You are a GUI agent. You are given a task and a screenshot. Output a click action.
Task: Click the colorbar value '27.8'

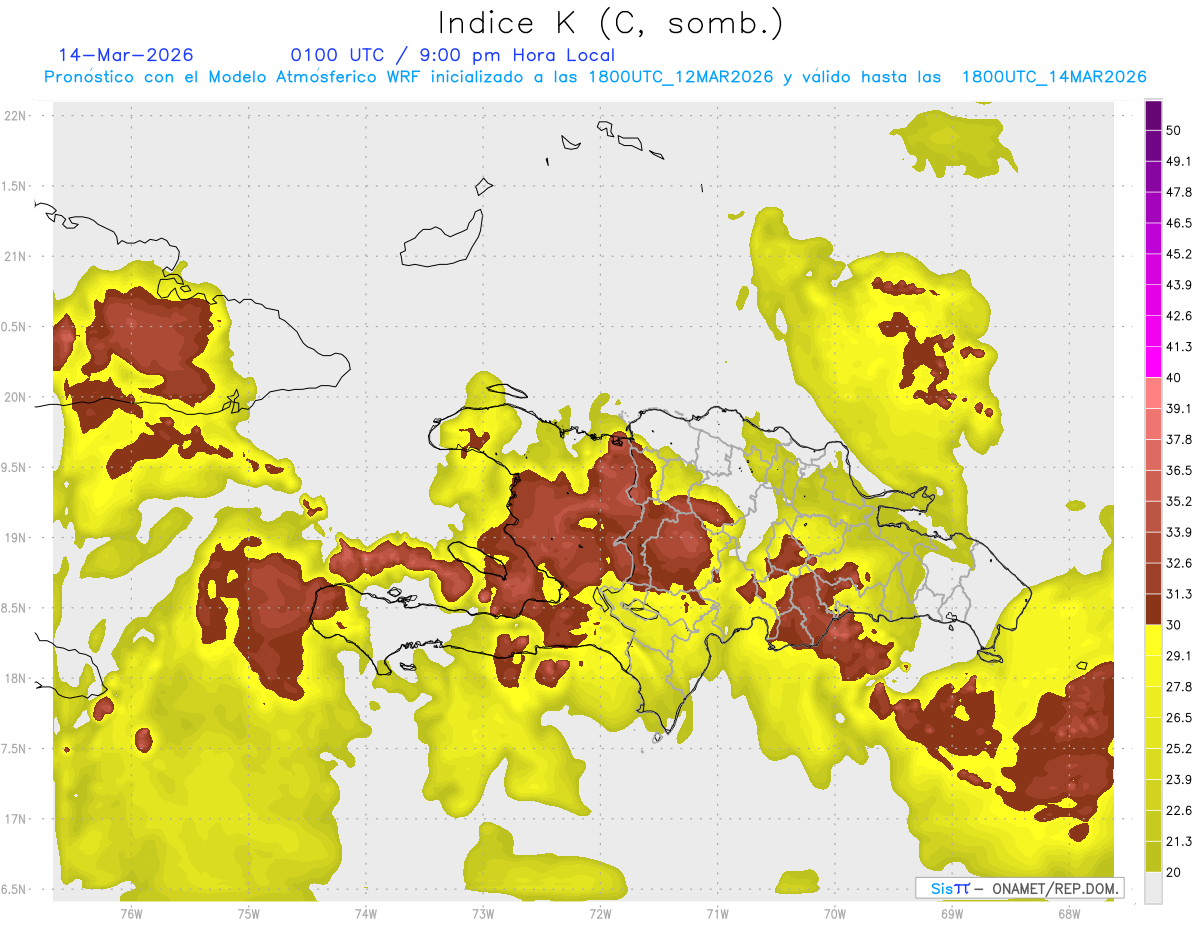[1179, 687]
